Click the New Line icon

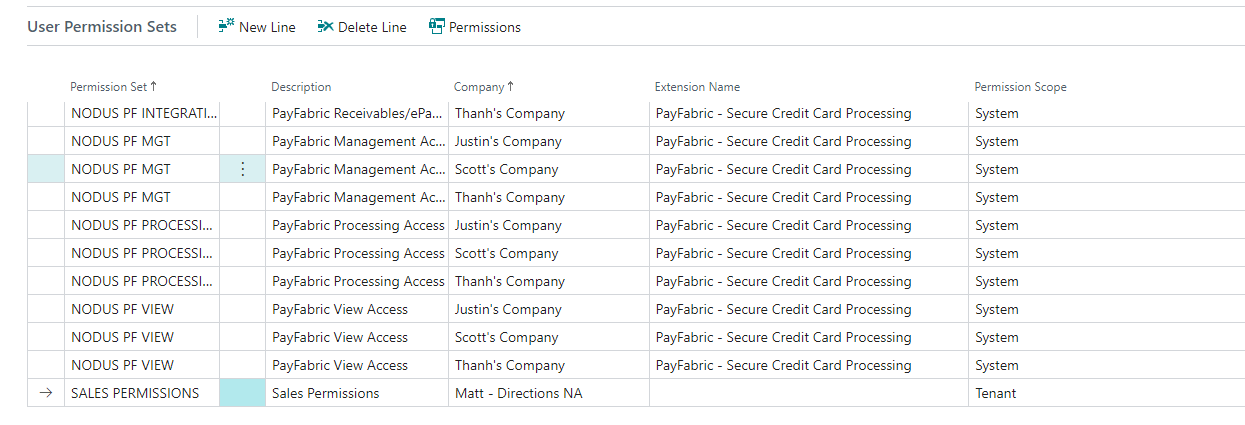click(226, 27)
